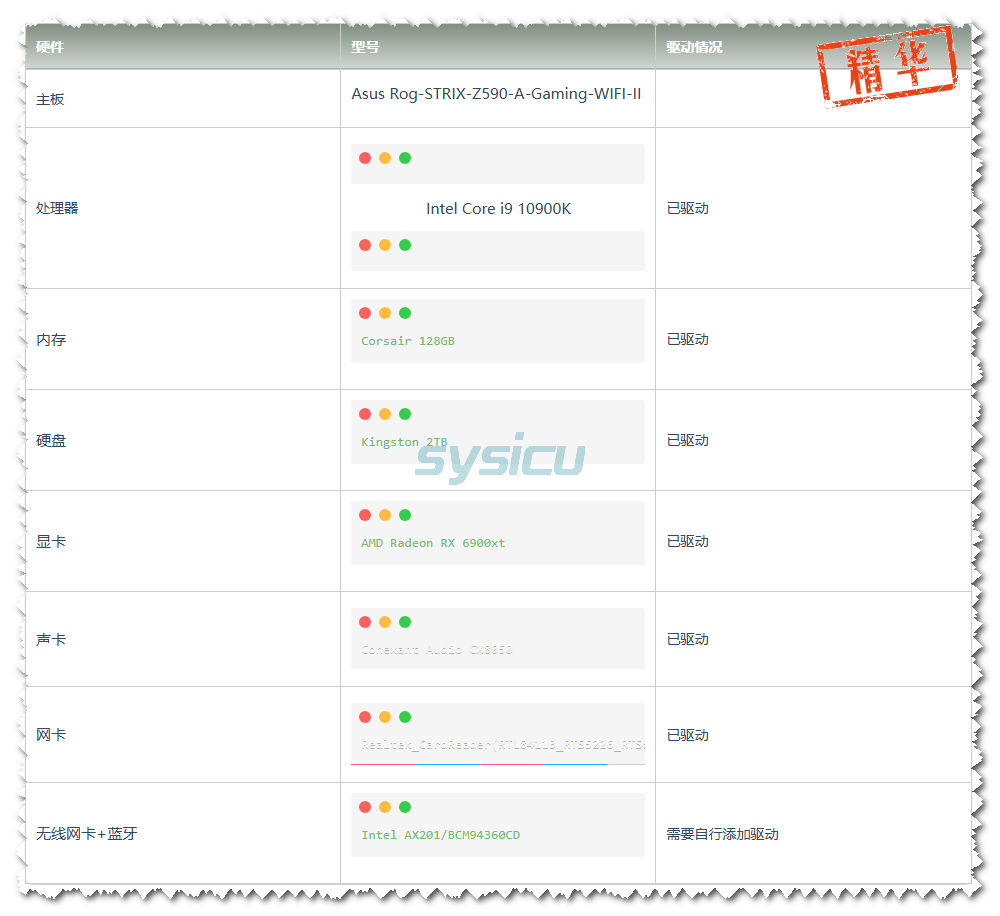Image resolution: width=1000 pixels, height=916 pixels.
Task: Click yellow dot in Conexant Audio code block
Action: point(385,622)
